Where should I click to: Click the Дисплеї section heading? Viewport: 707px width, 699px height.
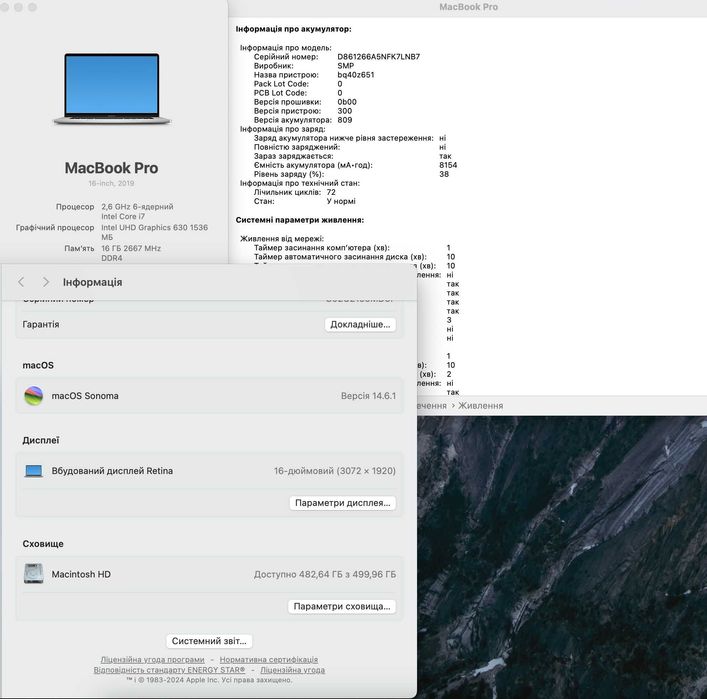pyautogui.click(x=41, y=441)
